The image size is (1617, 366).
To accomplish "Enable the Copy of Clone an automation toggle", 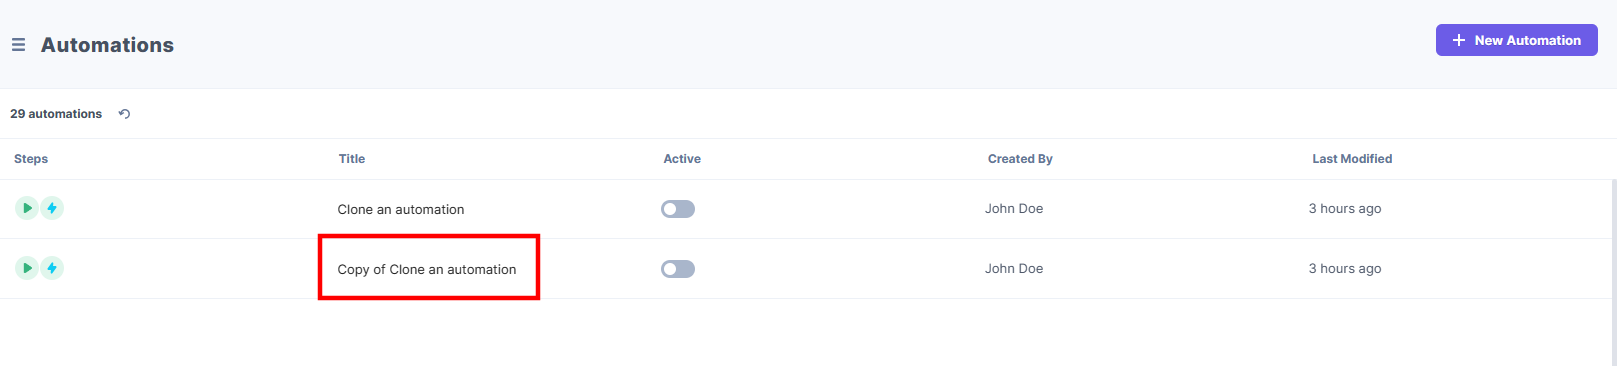I will coord(678,269).
